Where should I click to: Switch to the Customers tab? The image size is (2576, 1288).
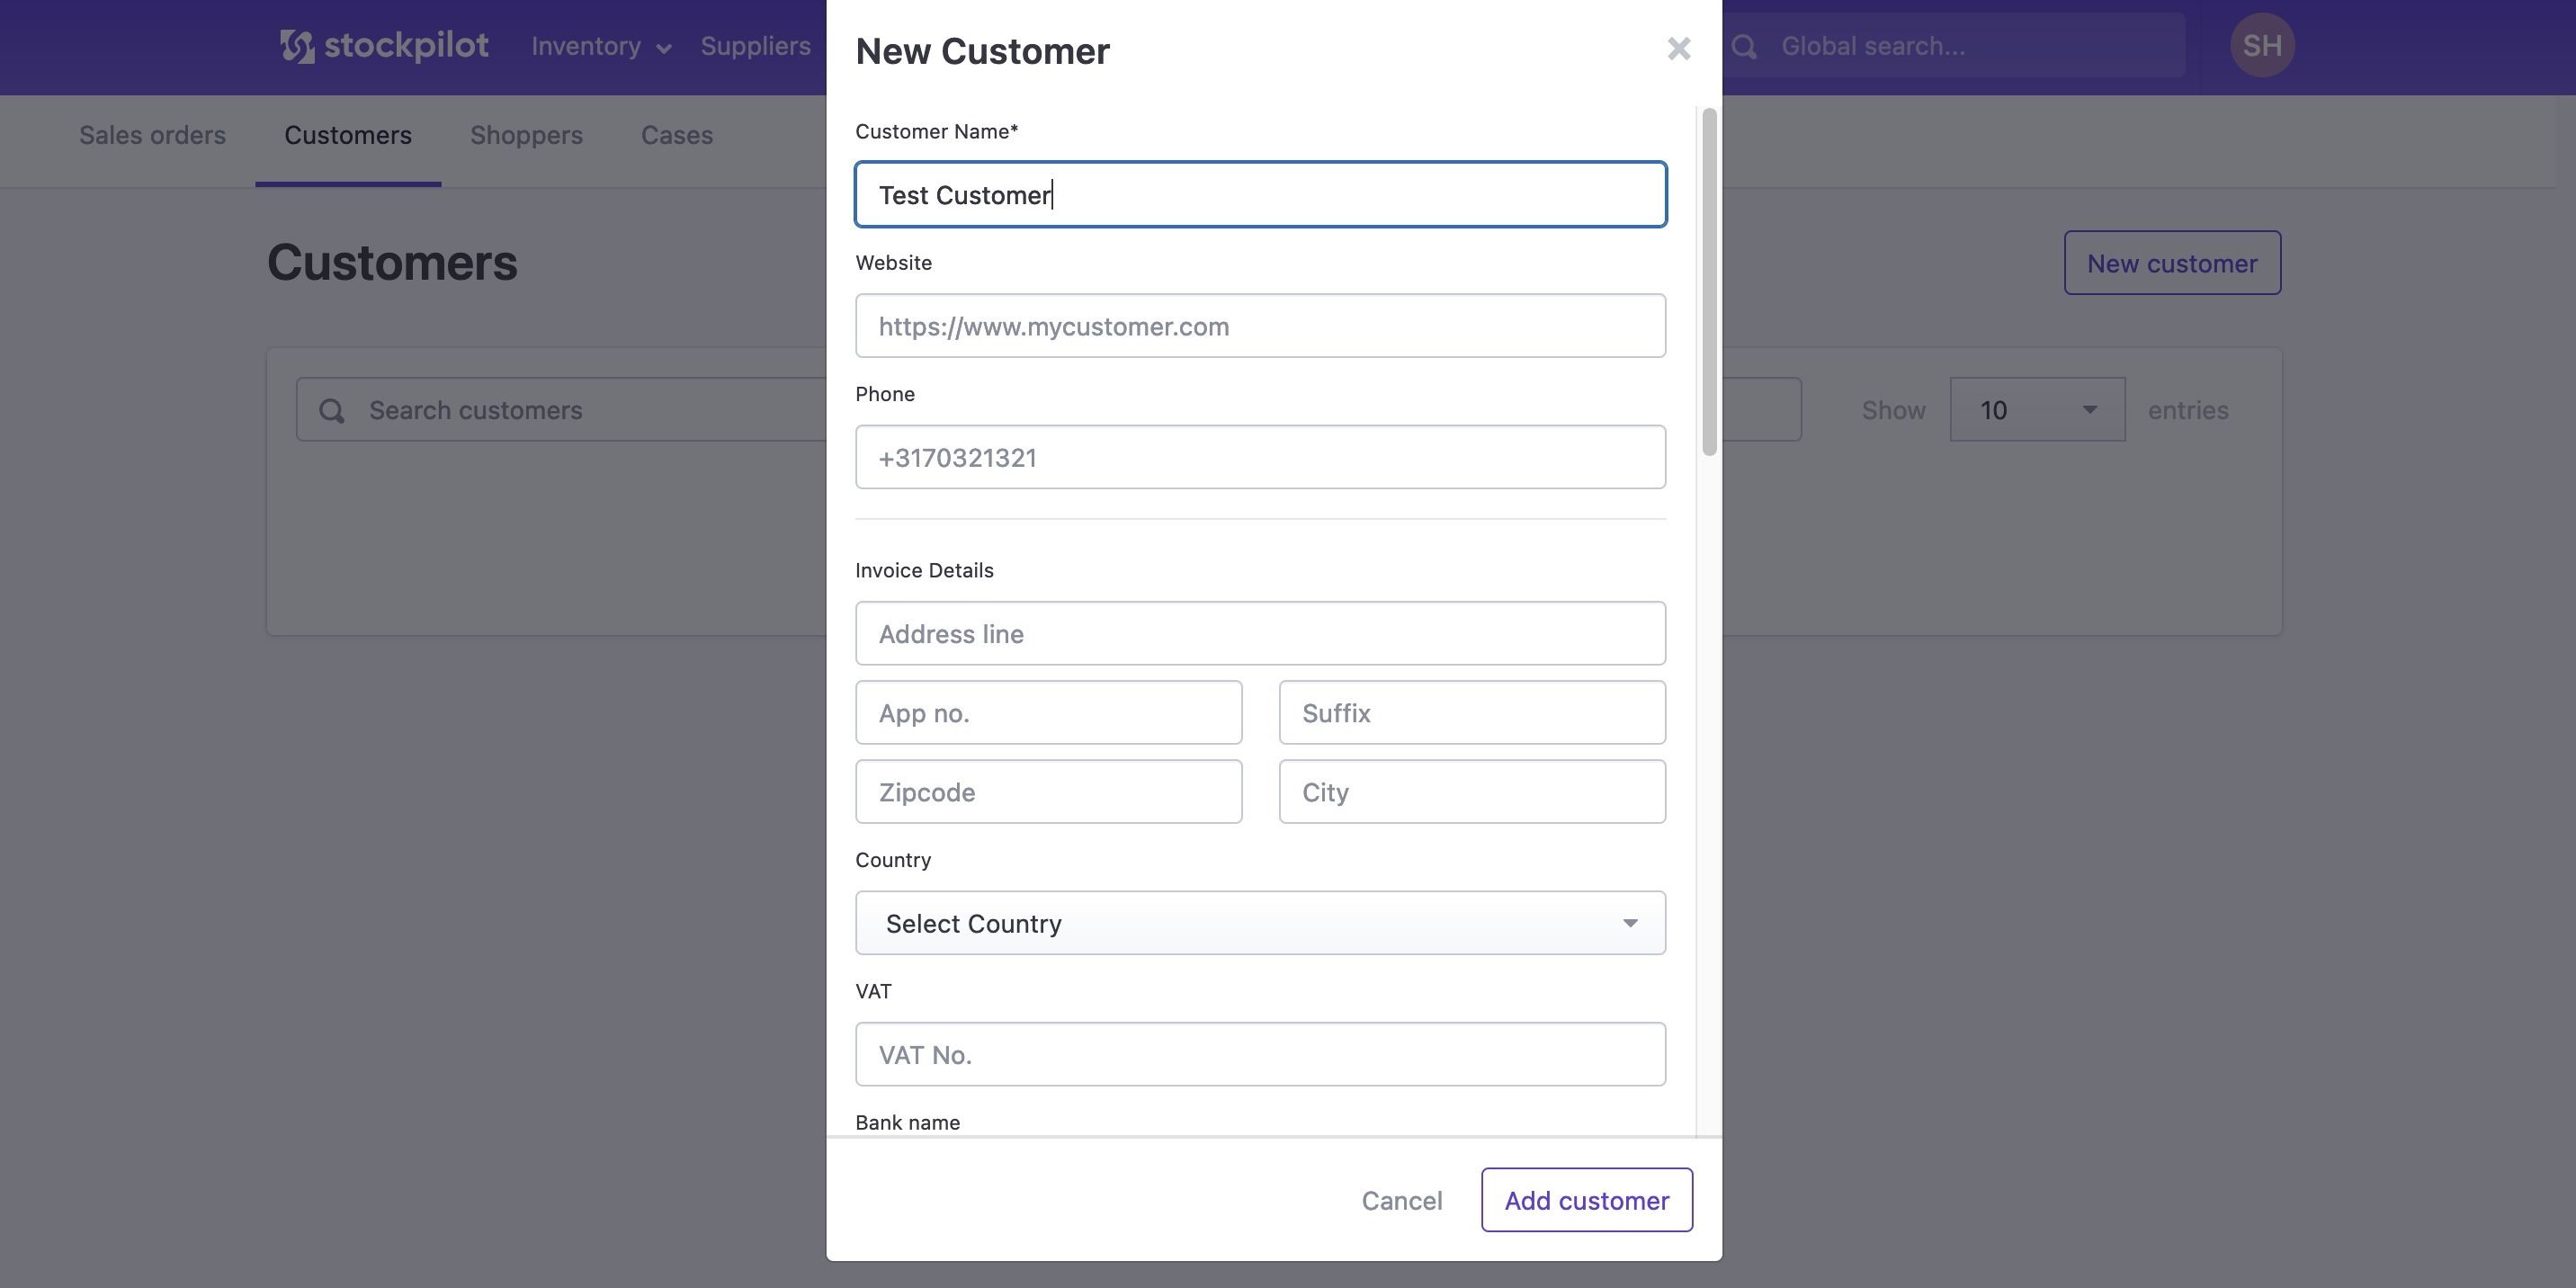(348, 135)
